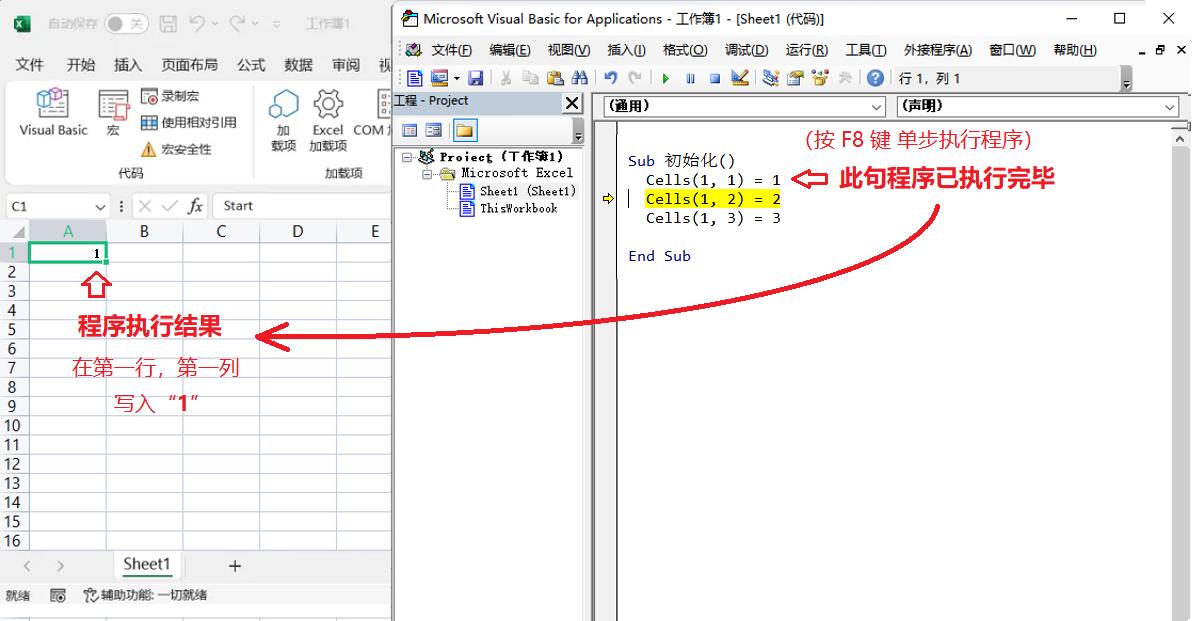The image size is (1192, 621).
Task: Click the Save disk icon in VBA toolbar
Action: click(476, 78)
